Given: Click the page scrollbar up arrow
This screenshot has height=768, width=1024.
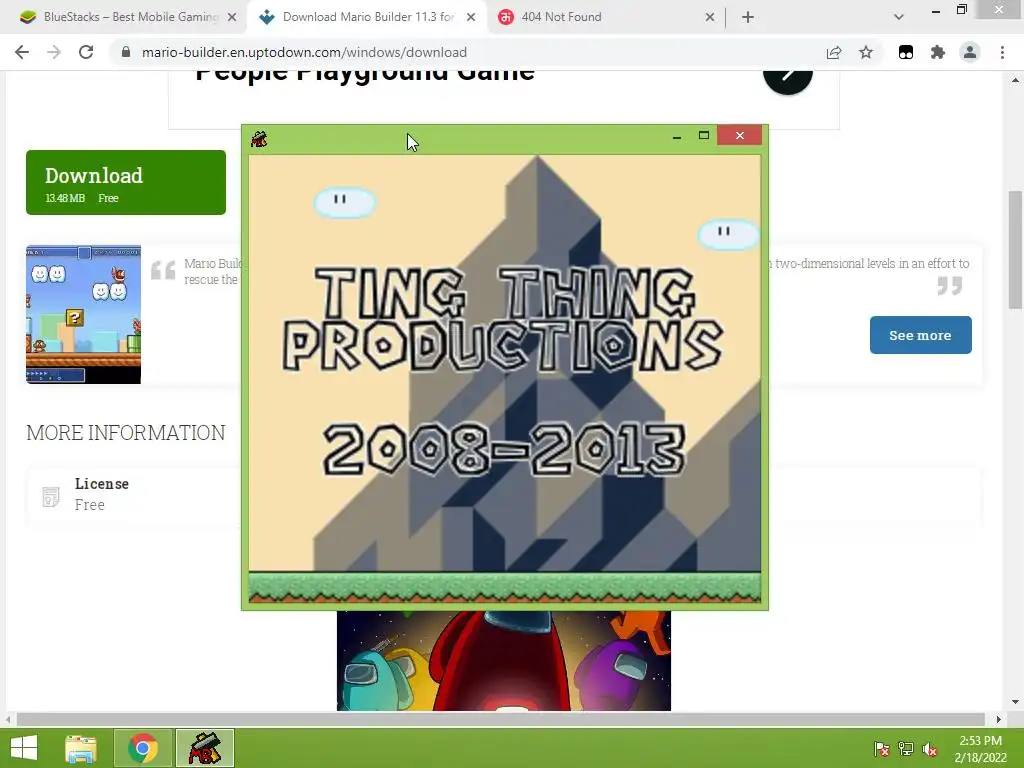Looking at the screenshot, I should [x=1015, y=80].
